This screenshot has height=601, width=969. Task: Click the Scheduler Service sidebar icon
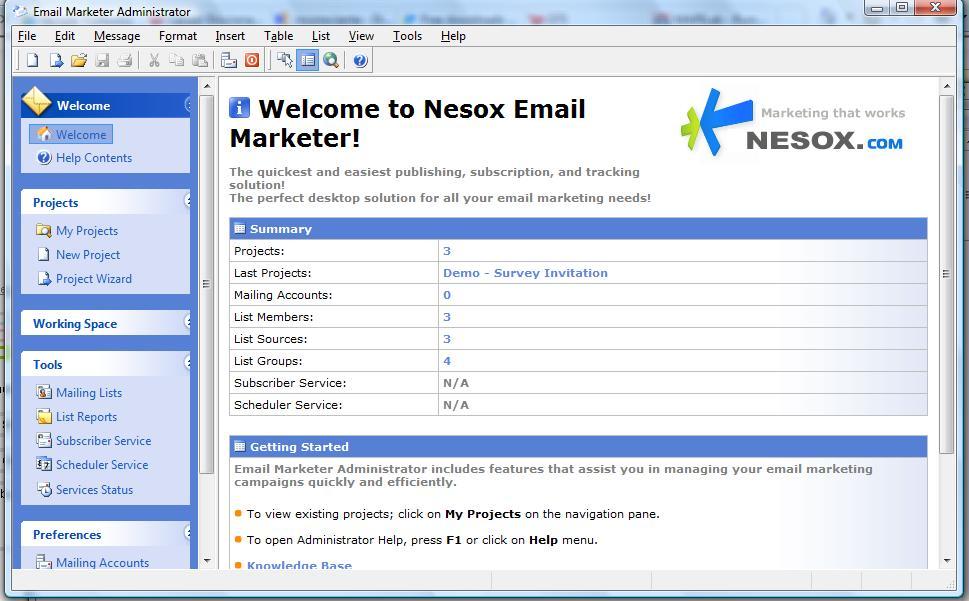point(44,464)
